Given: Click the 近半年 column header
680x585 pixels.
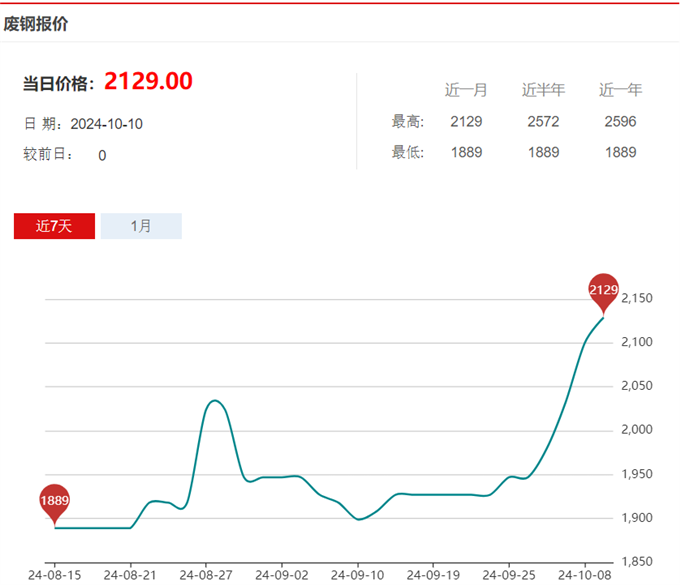Looking at the screenshot, I should (x=543, y=90).
